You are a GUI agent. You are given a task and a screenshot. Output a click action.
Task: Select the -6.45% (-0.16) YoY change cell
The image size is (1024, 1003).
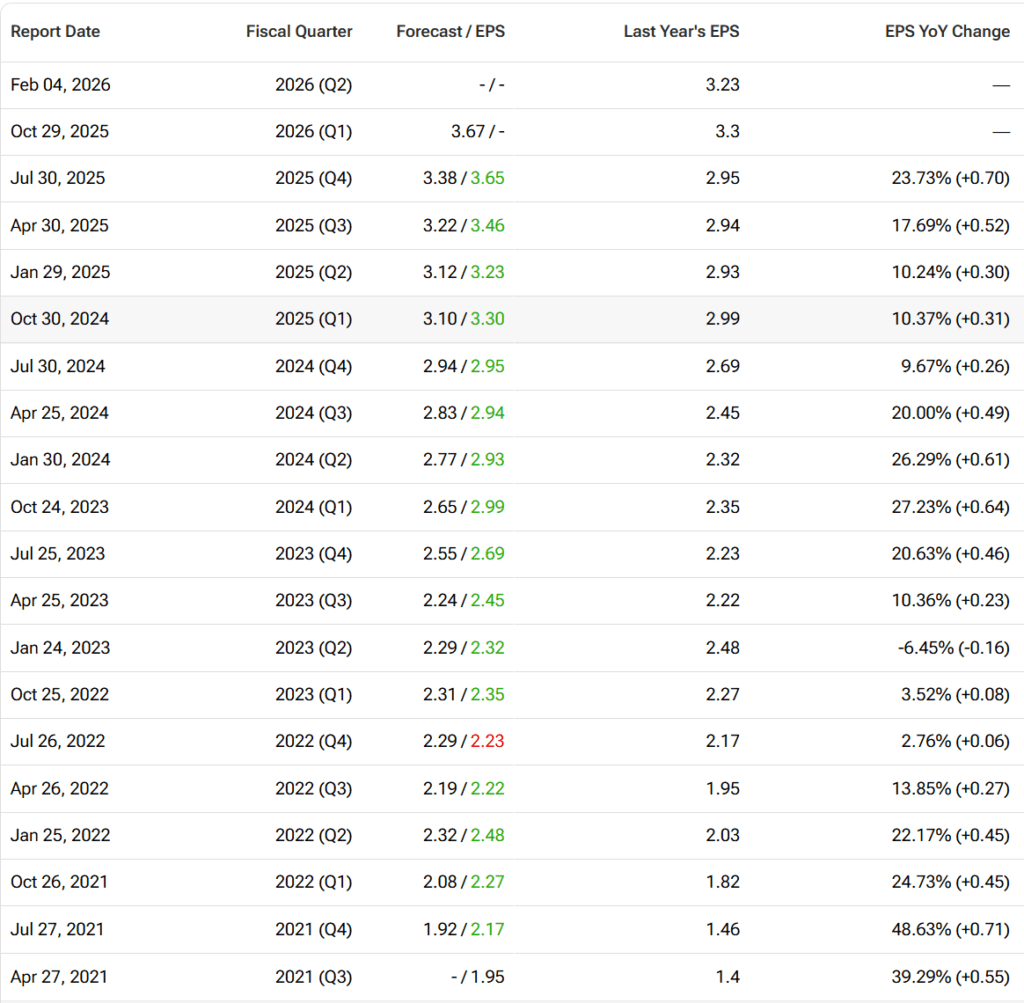pyautogui.click(x=953, y=647)
